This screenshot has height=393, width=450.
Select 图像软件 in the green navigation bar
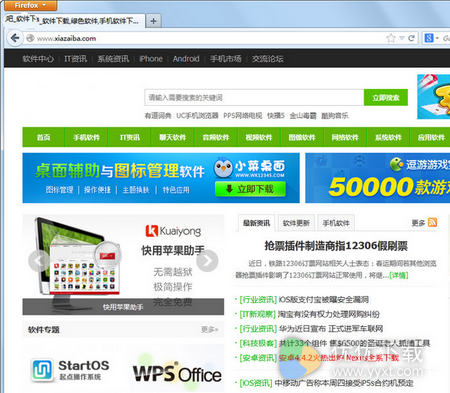point(302,137)
